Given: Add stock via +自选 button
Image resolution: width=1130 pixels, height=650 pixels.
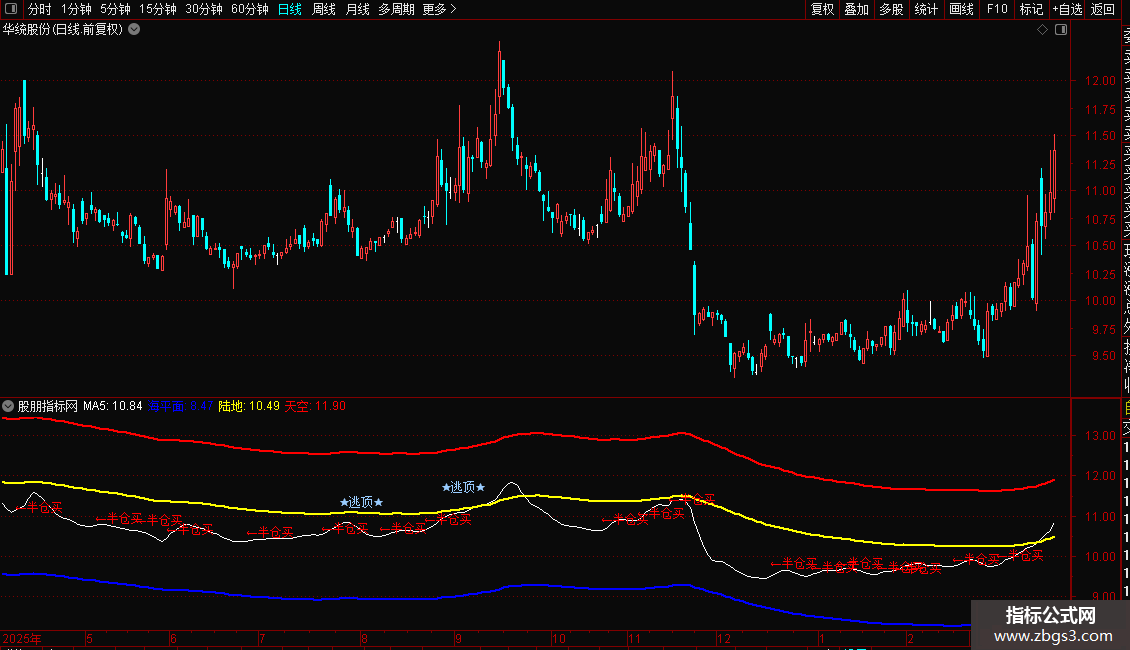Looking at the screenshot, I should click(1067, 9).
